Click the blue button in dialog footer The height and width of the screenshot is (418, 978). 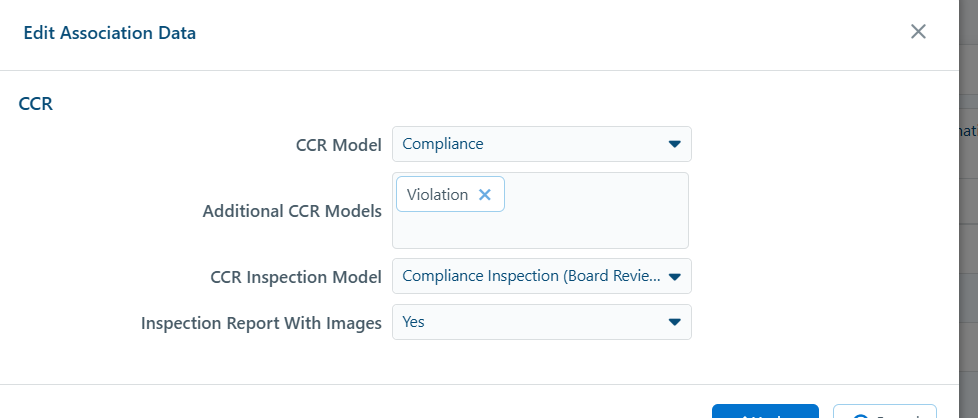(765, 411)
